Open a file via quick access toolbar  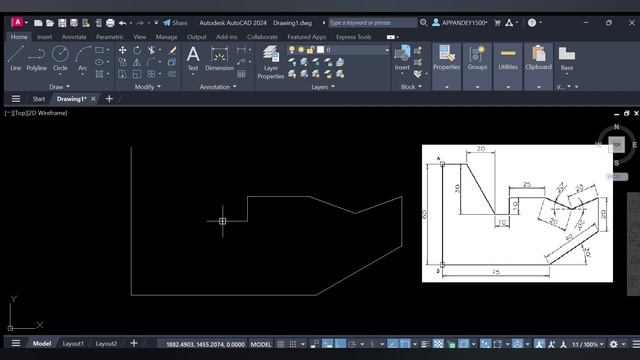pos(50,23)
